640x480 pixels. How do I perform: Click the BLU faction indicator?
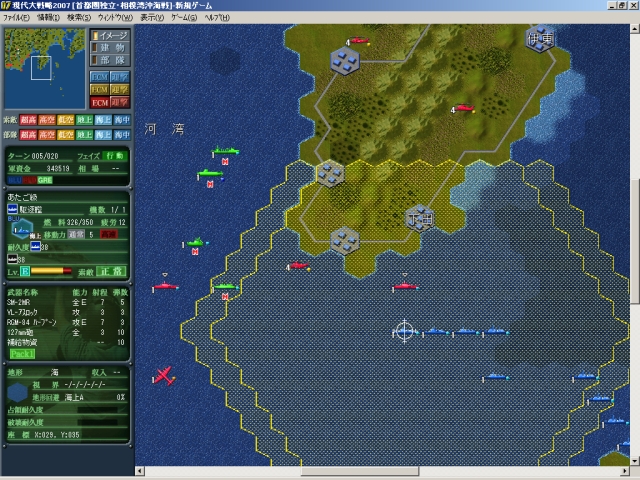tap(15, 180)
